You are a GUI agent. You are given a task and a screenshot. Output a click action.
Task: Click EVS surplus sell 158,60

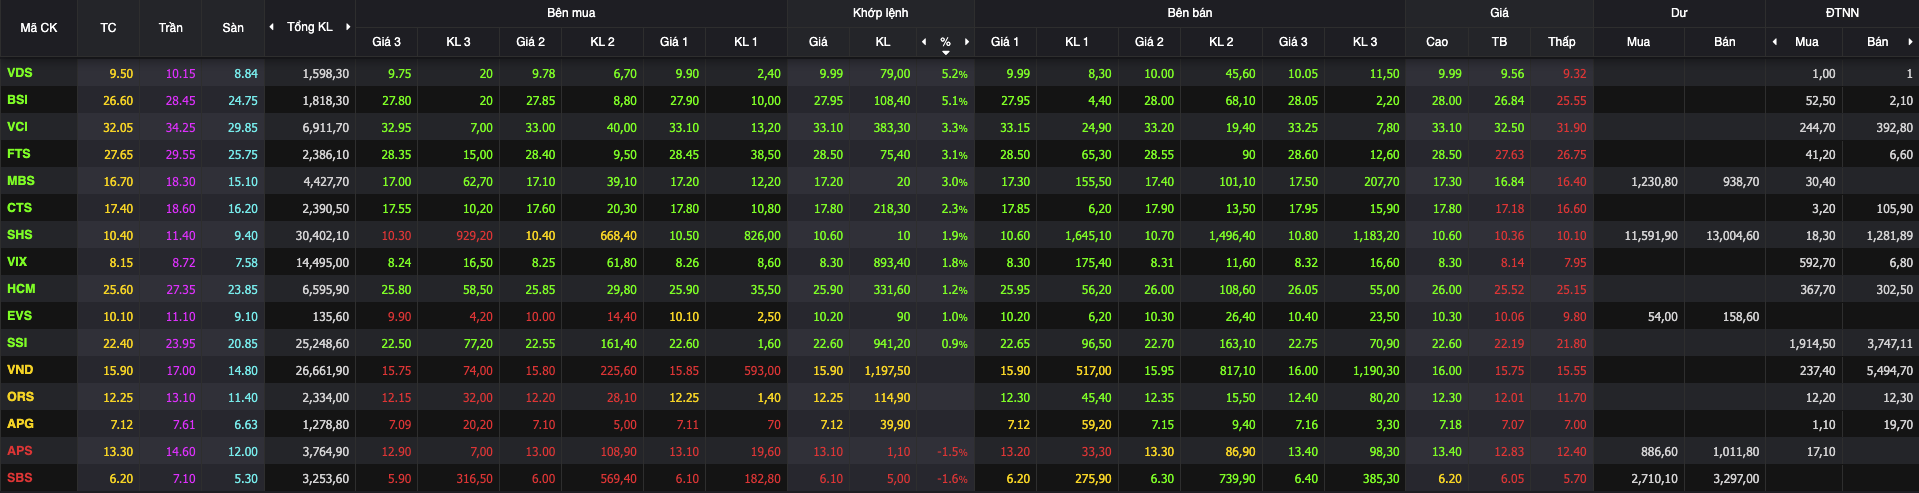click(x=1740, y=317)
